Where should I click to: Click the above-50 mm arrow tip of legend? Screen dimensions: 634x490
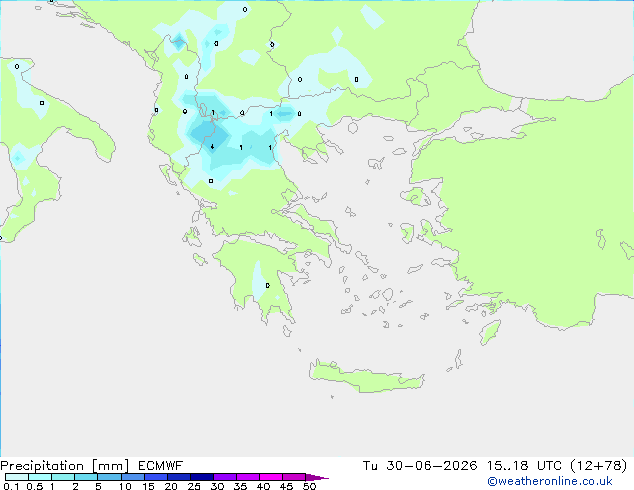317,477
